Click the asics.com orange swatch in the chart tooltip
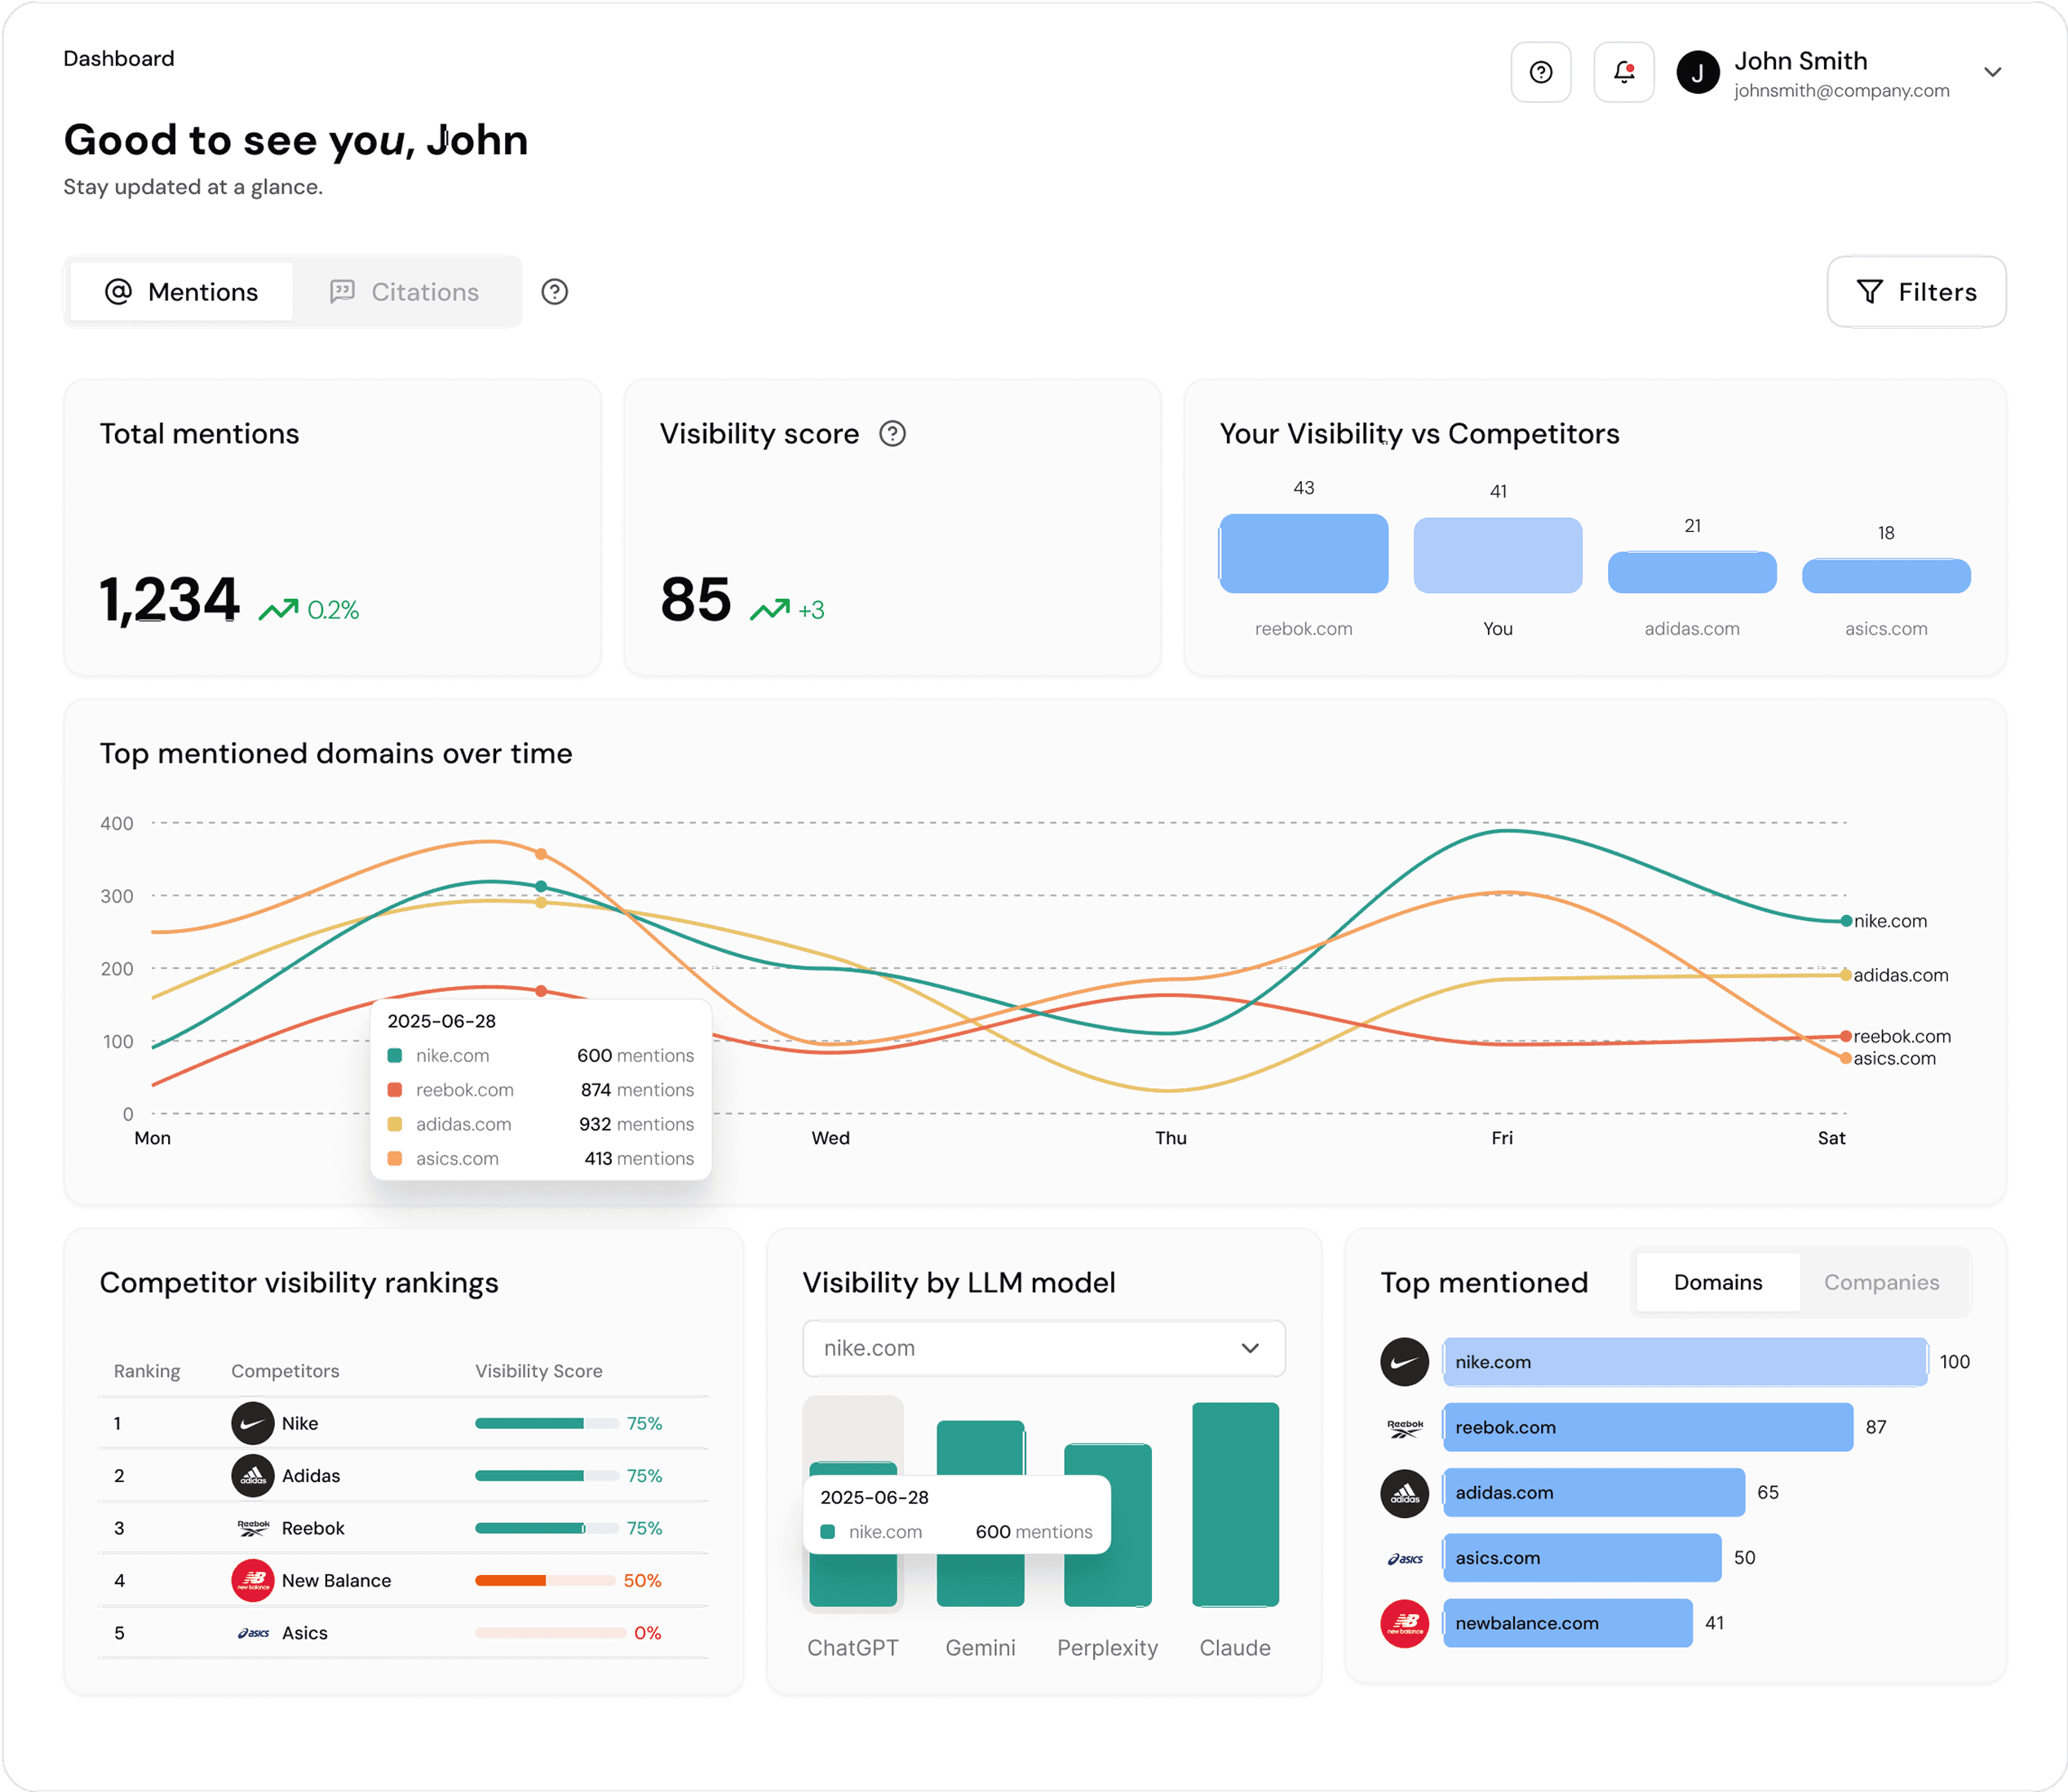Screen dimensions: 2068x1792 pyautogui.click(x=395, y=1159)
